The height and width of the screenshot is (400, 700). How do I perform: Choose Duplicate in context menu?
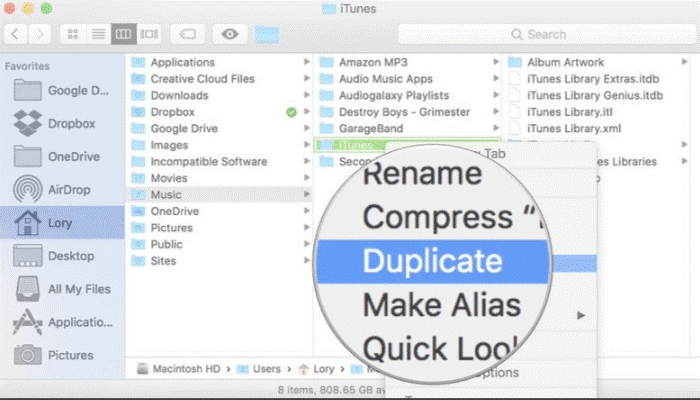click(x=432, y=261)
